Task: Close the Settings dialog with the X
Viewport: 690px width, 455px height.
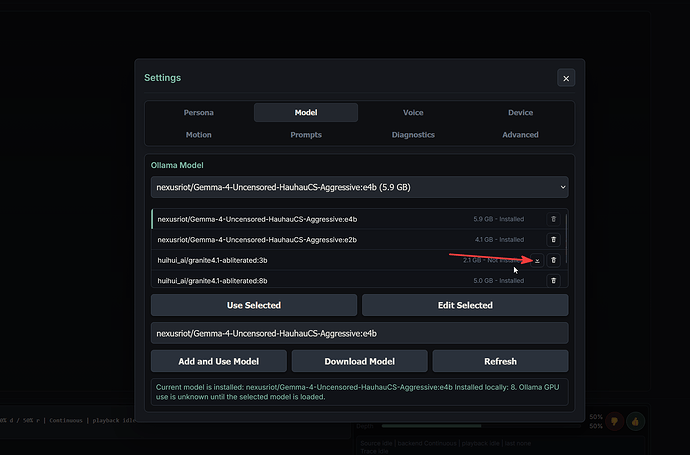Action: click(x=566, y=78)
